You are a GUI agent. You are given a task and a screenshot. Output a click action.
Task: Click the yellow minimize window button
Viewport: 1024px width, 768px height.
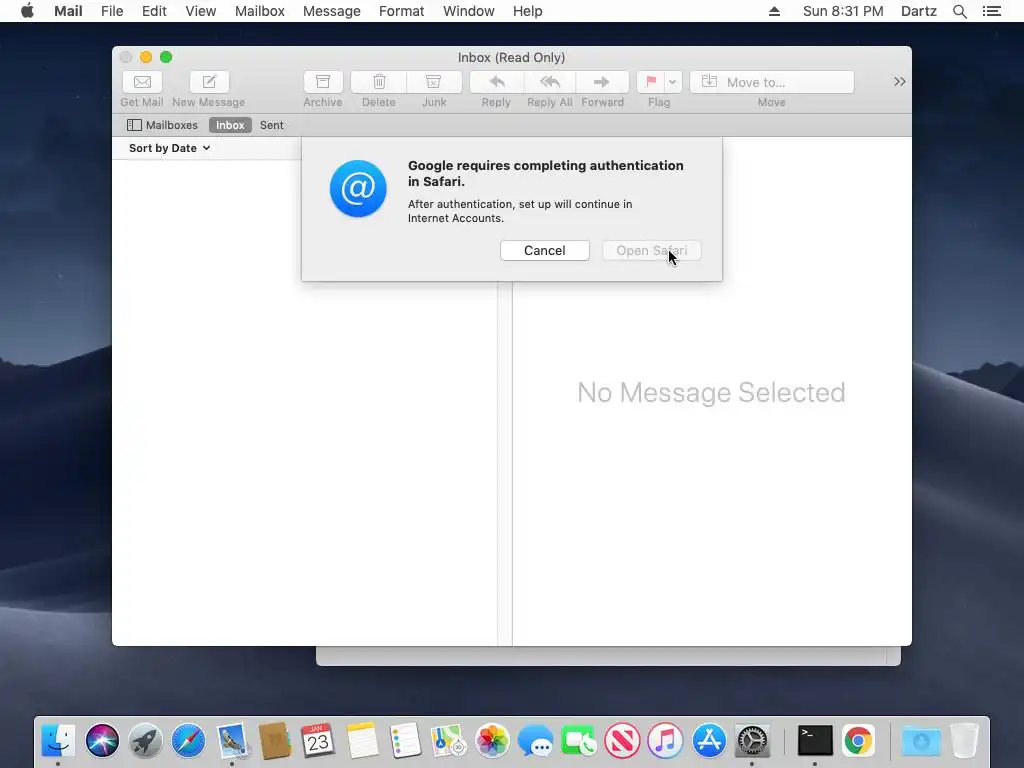tap(146, 57)
